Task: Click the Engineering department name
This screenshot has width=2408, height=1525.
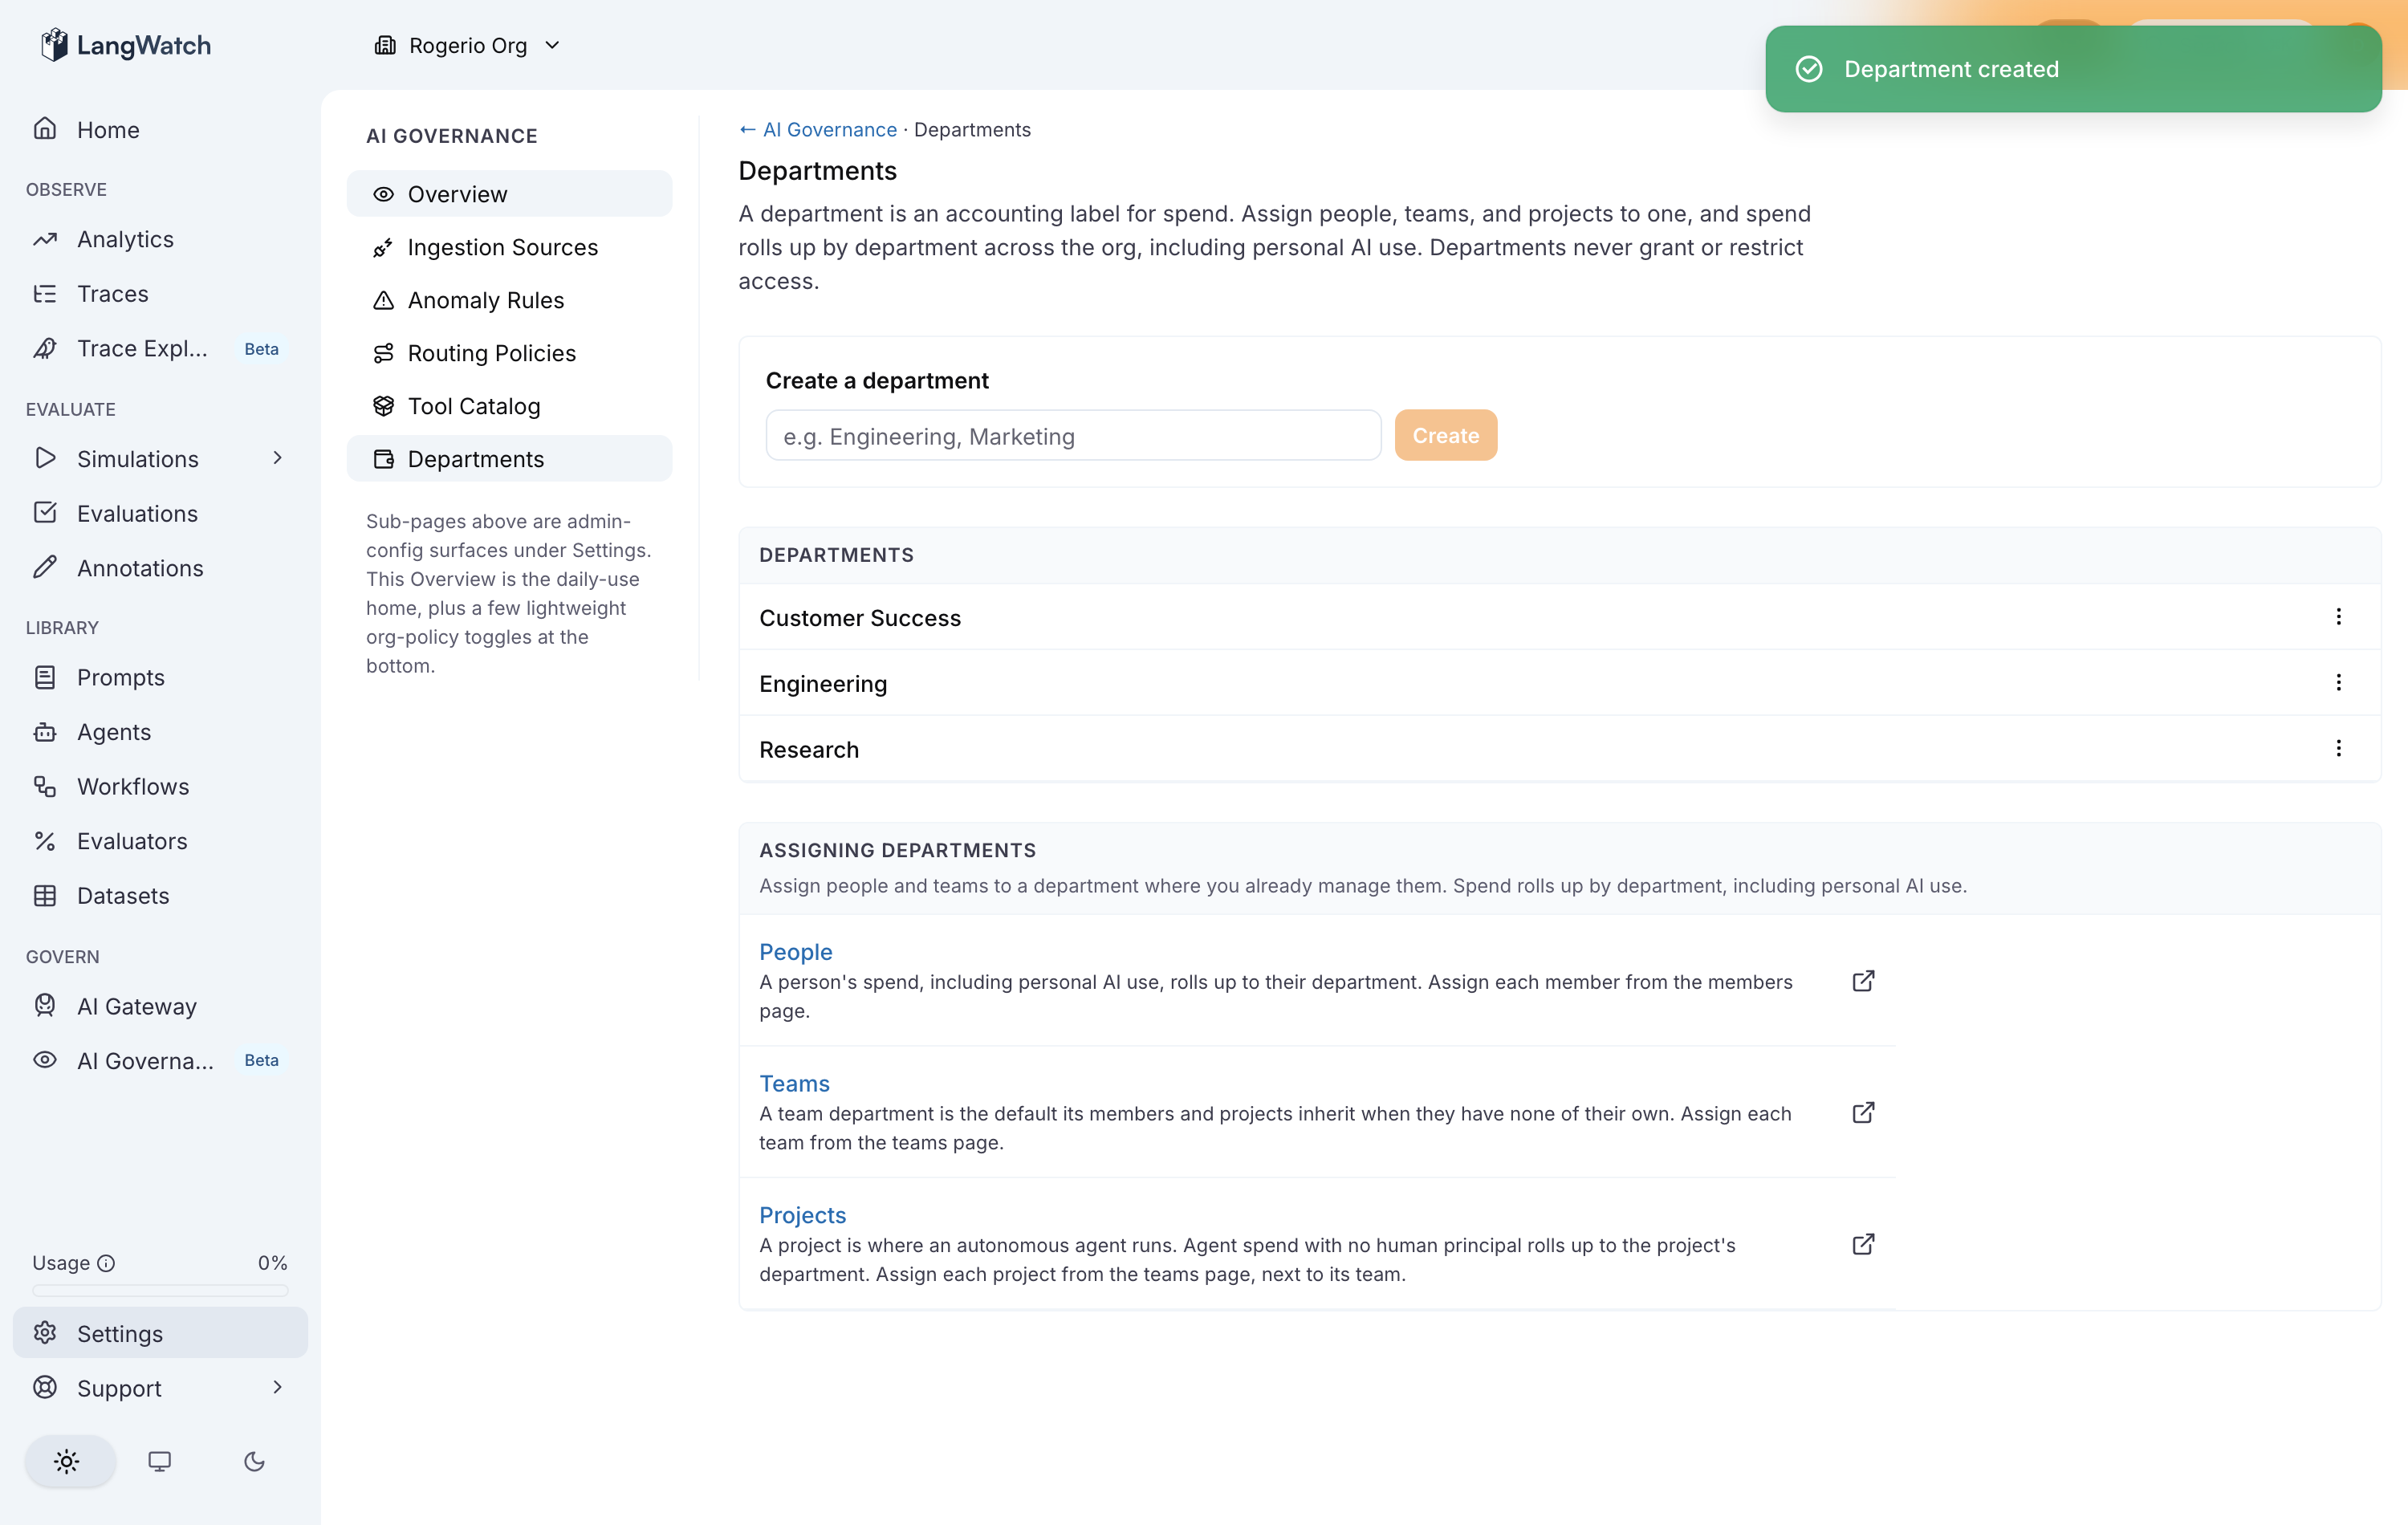Action: (x=823, y=684)
